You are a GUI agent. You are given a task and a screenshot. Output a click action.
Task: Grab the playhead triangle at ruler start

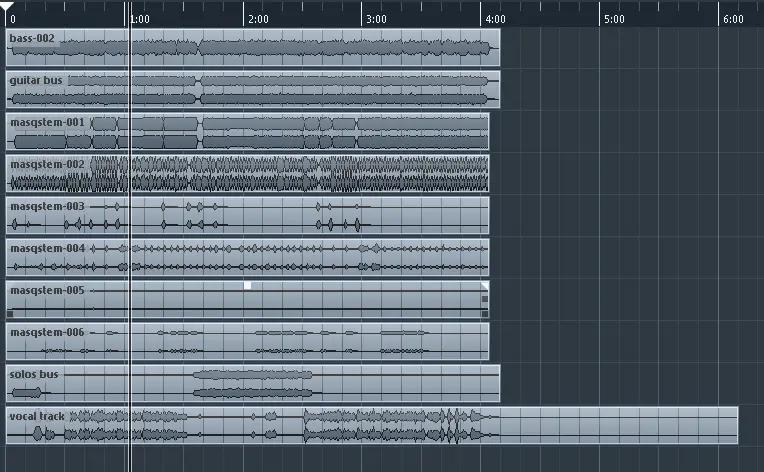point(6,6)
